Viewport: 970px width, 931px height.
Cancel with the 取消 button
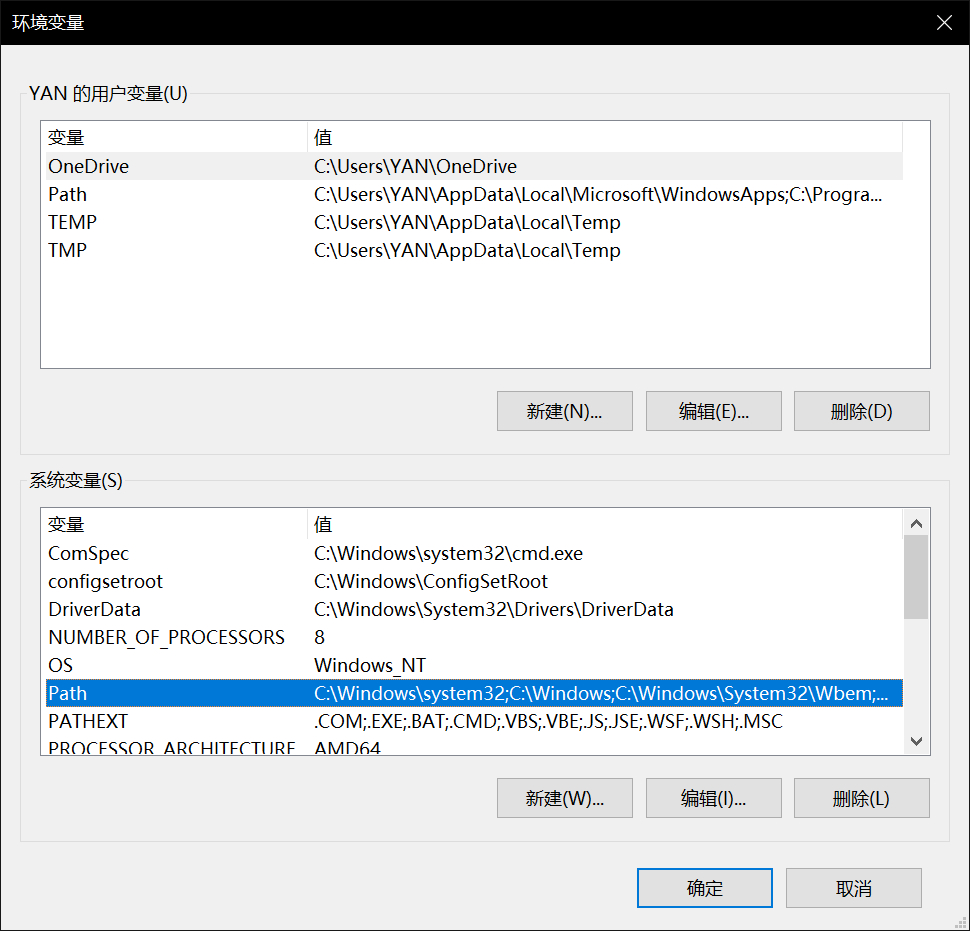(854, 888)
